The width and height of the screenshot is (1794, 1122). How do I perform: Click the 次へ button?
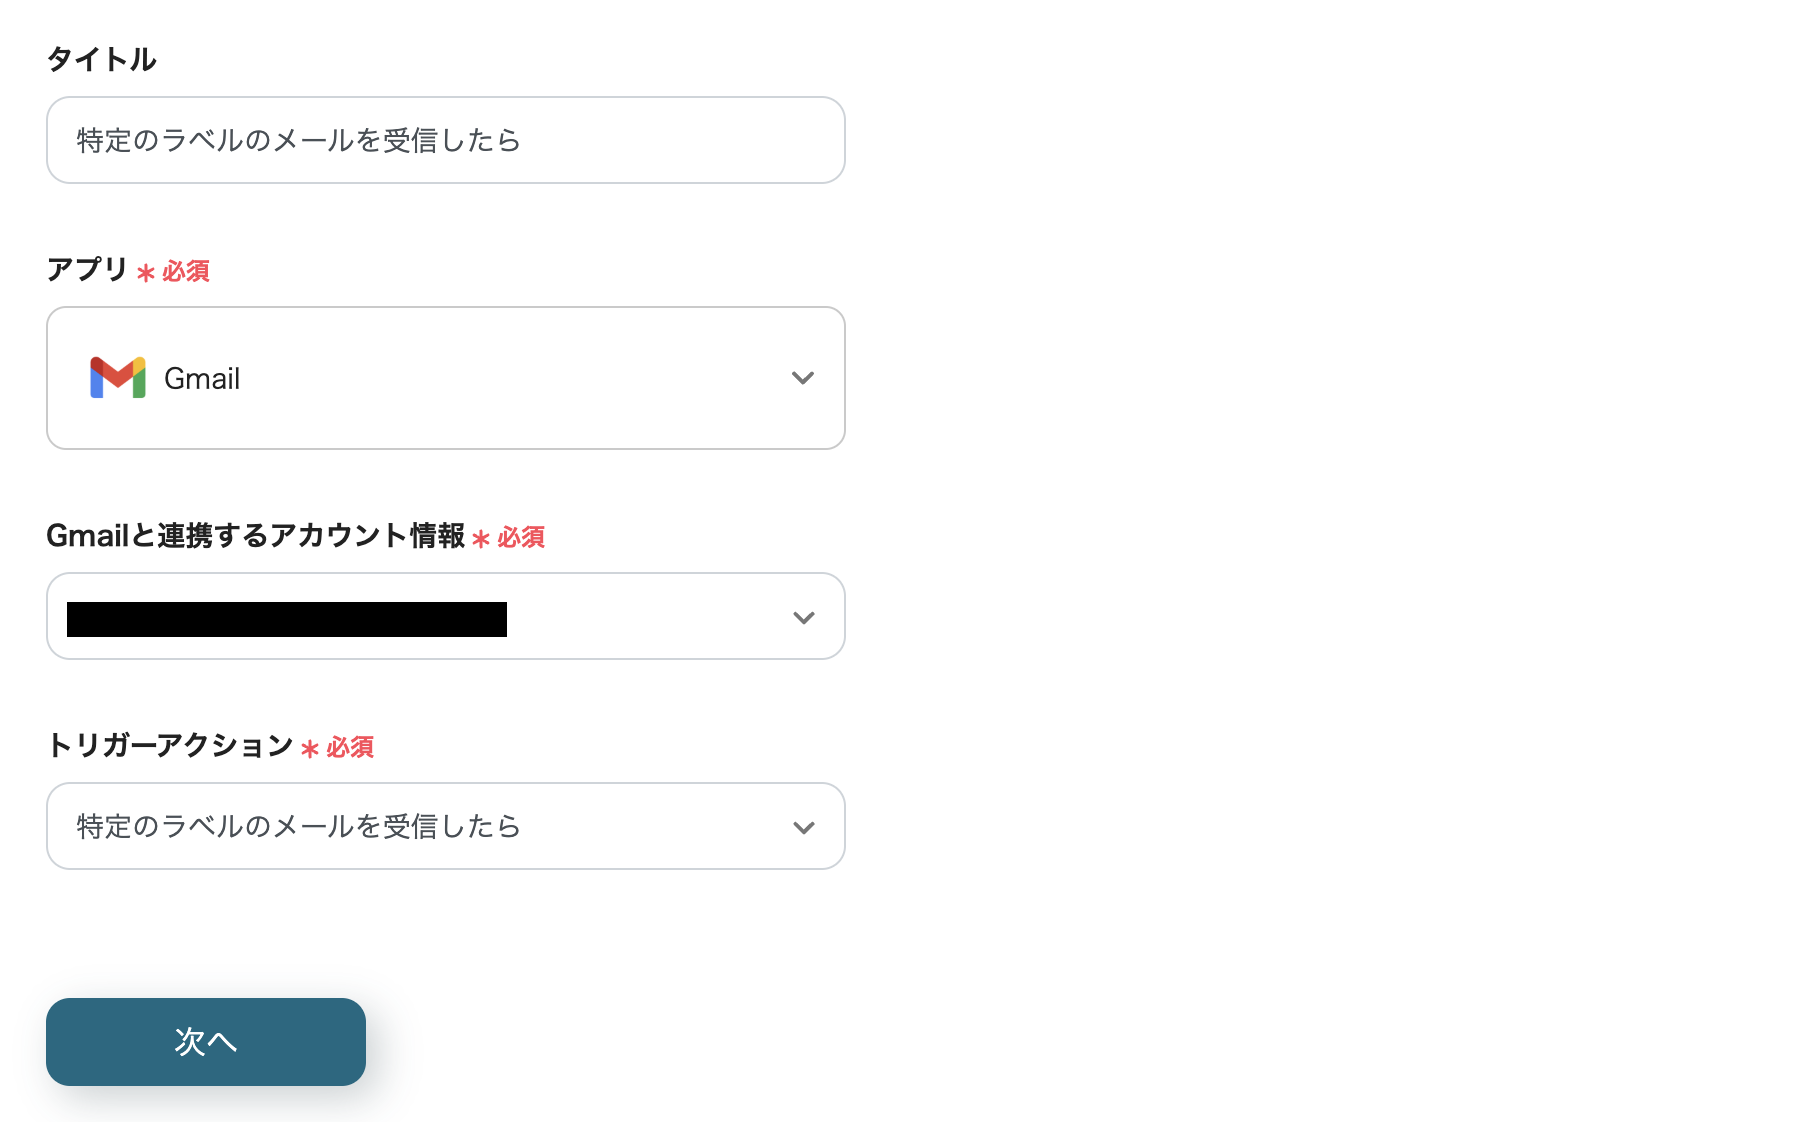coord(205,1042)
